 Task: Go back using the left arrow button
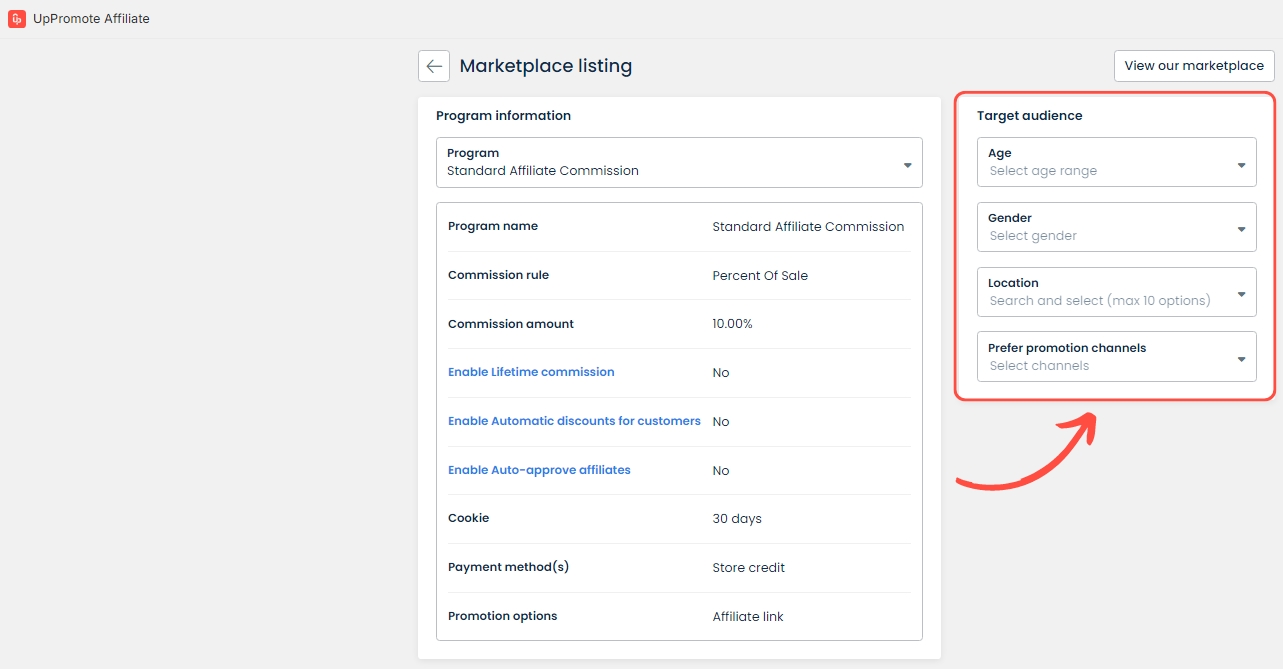click(434, 66)
